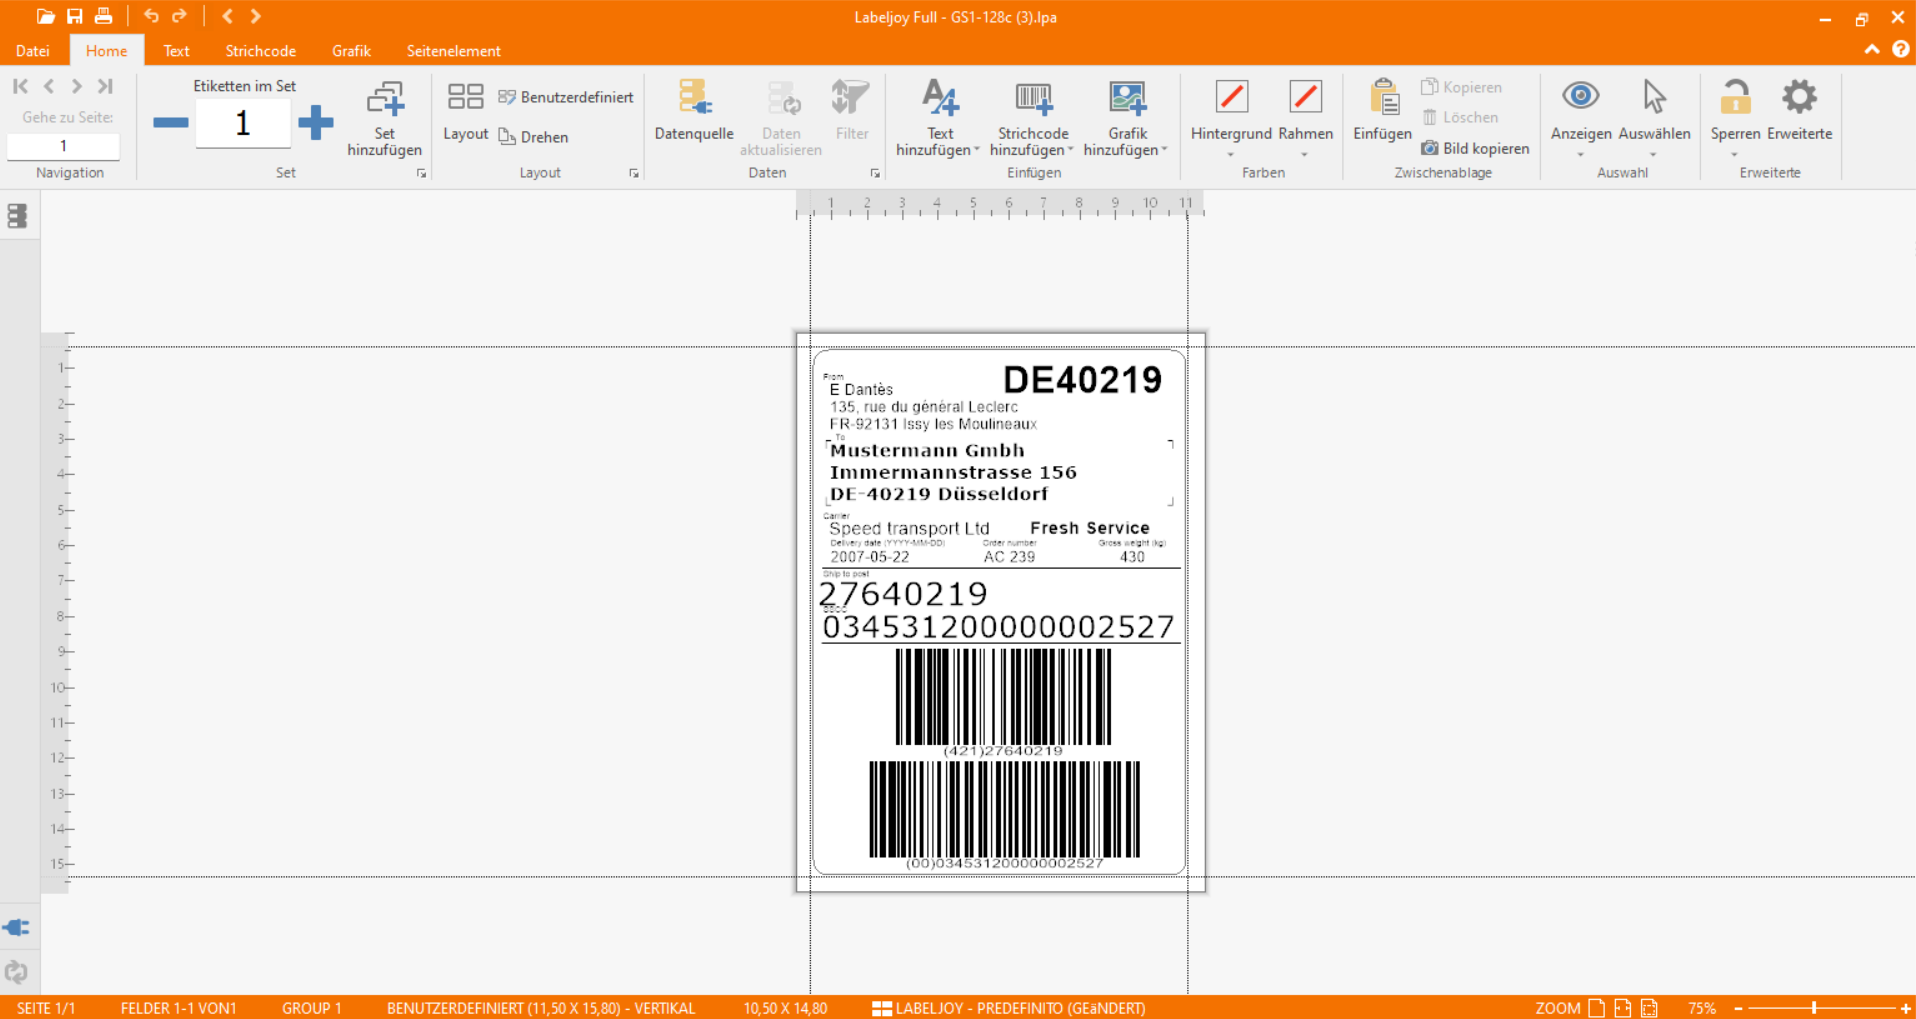Decrease labels in set with minus button

click(x=170, y=123)
